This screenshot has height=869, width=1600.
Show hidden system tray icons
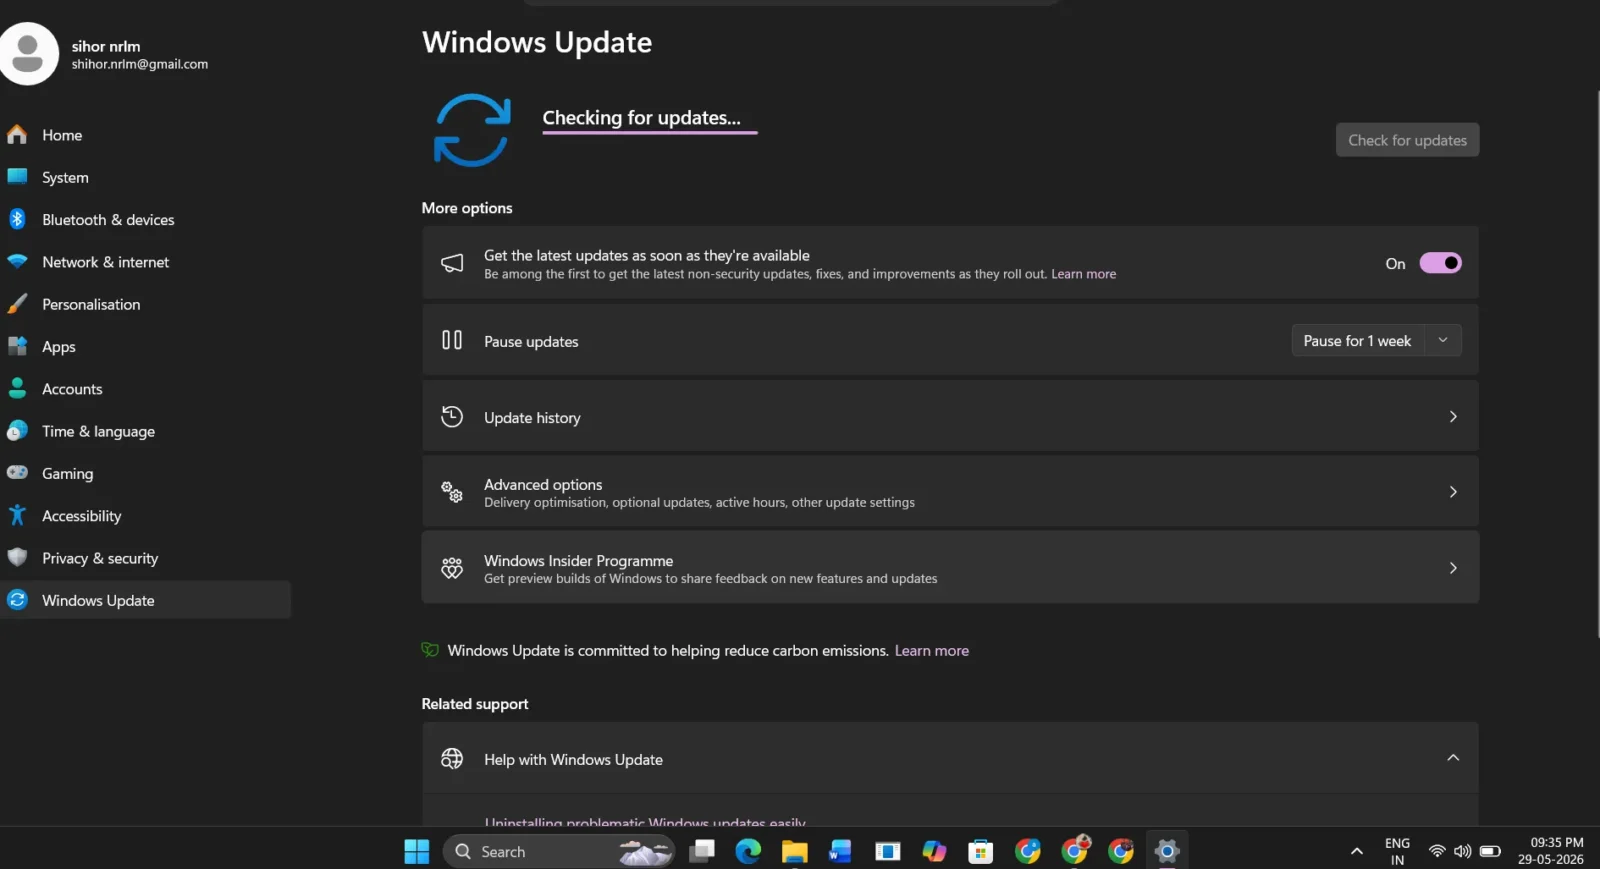[x=1356, y=851]
